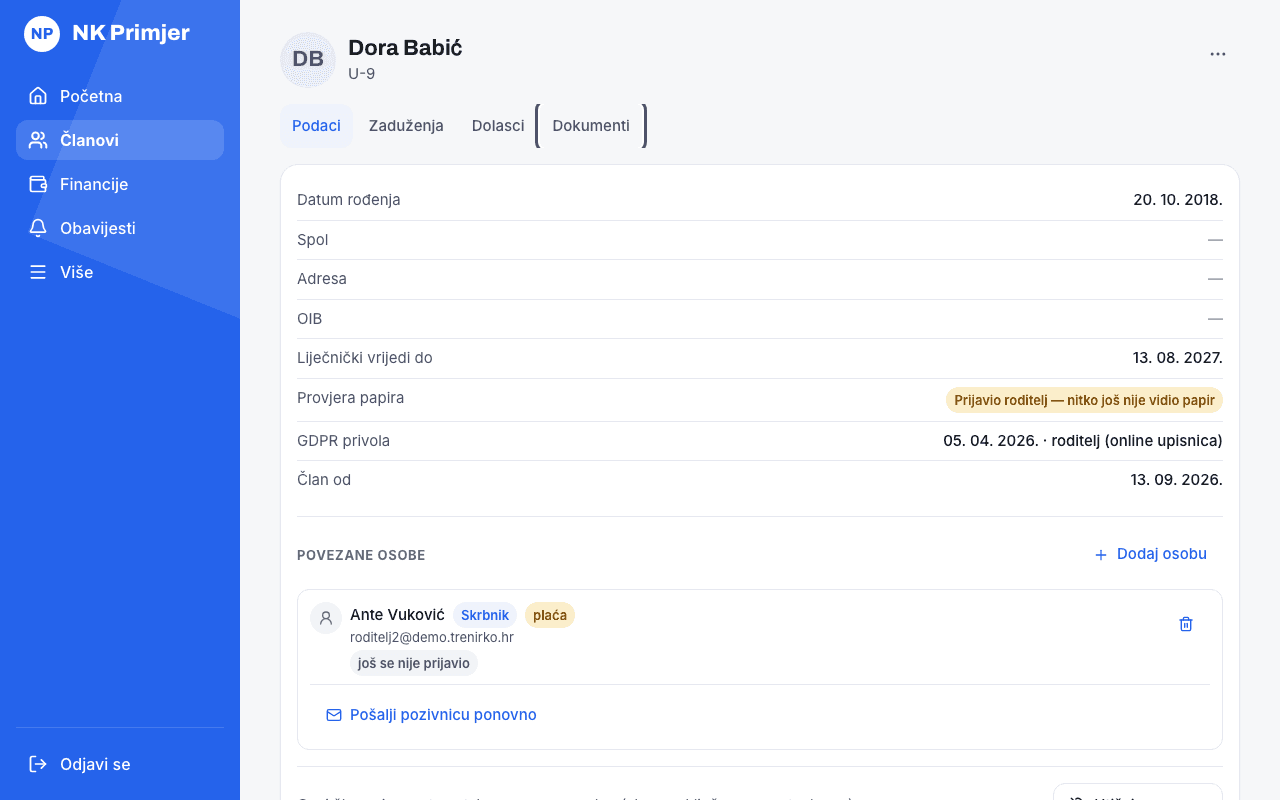
Task: Open the Dolasci tab
Action: [498, 126]
